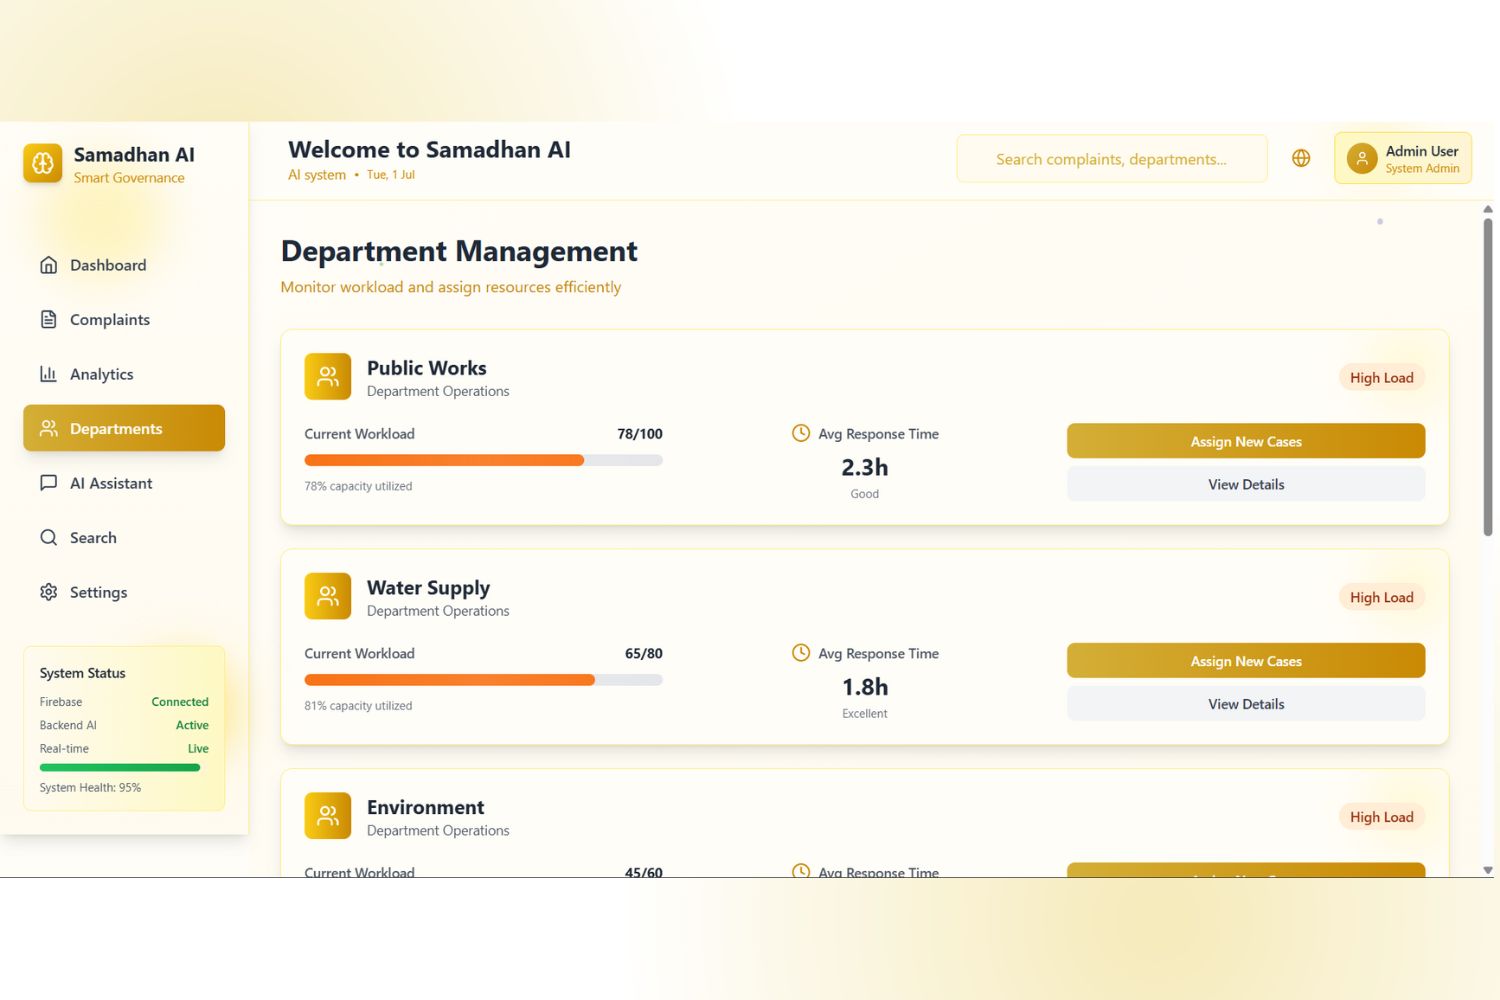Click the 1.8h response time value
This screenshot has width=1500, height=1000.
(865, 687)
